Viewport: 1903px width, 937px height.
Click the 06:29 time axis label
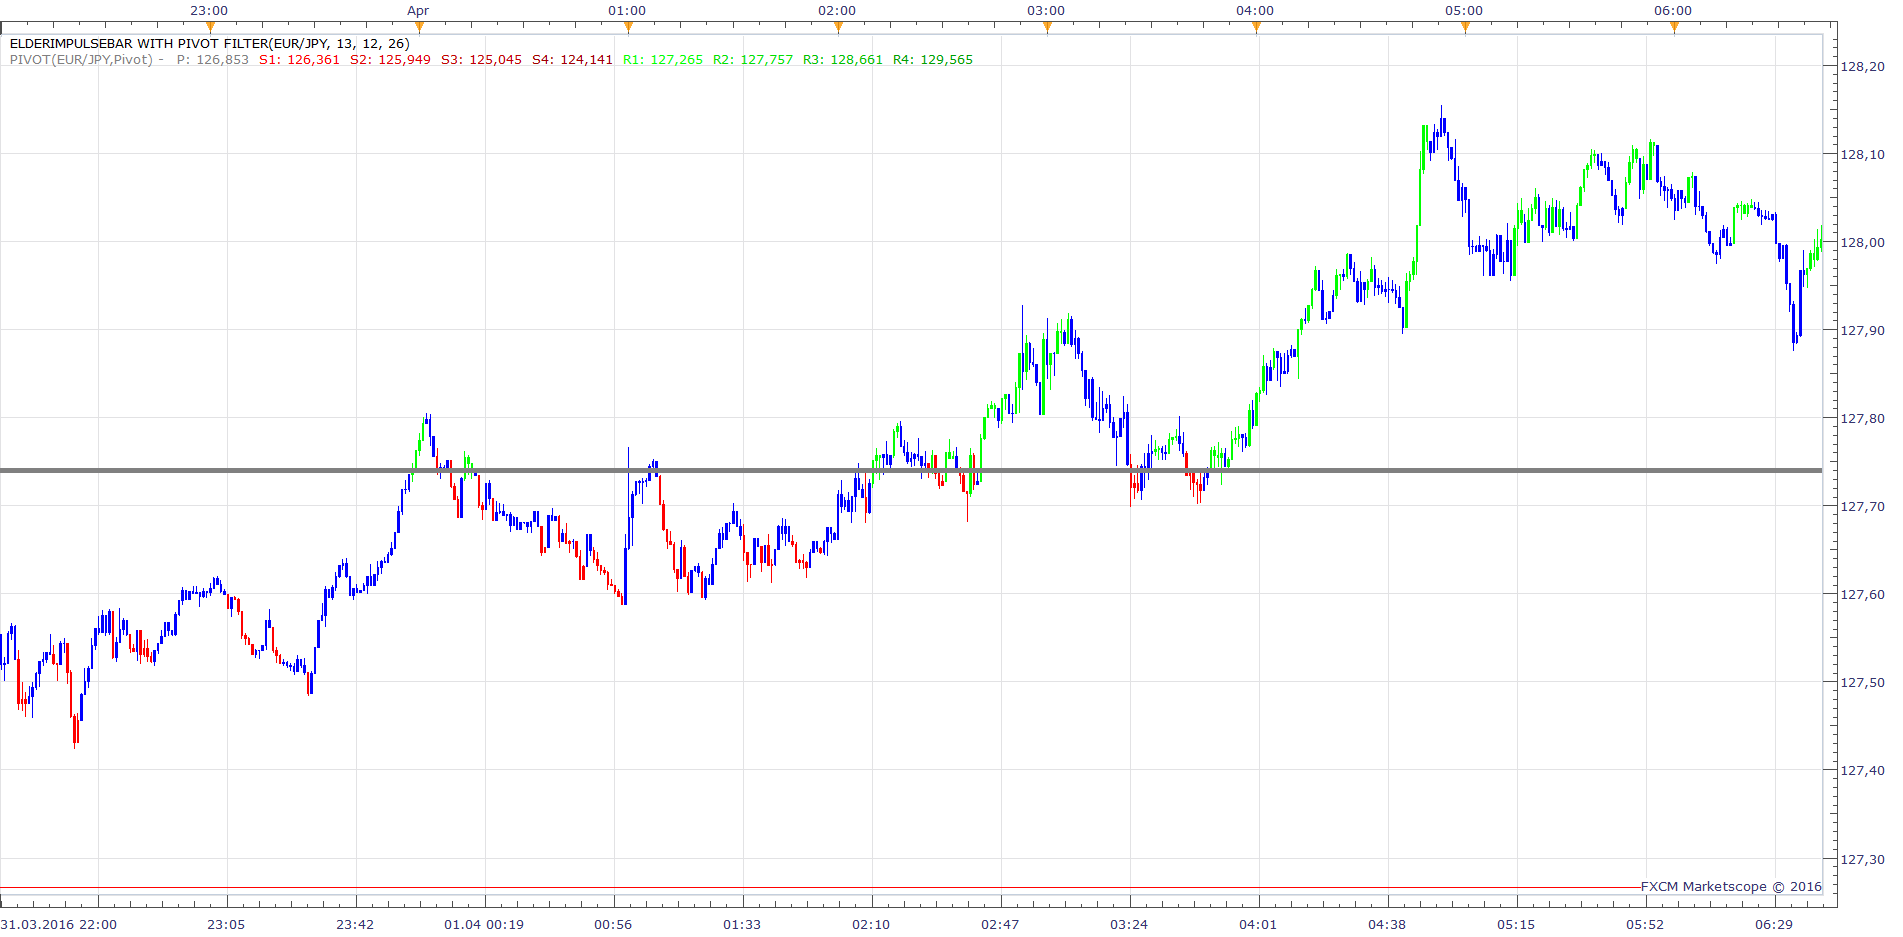click(1774, 924)
